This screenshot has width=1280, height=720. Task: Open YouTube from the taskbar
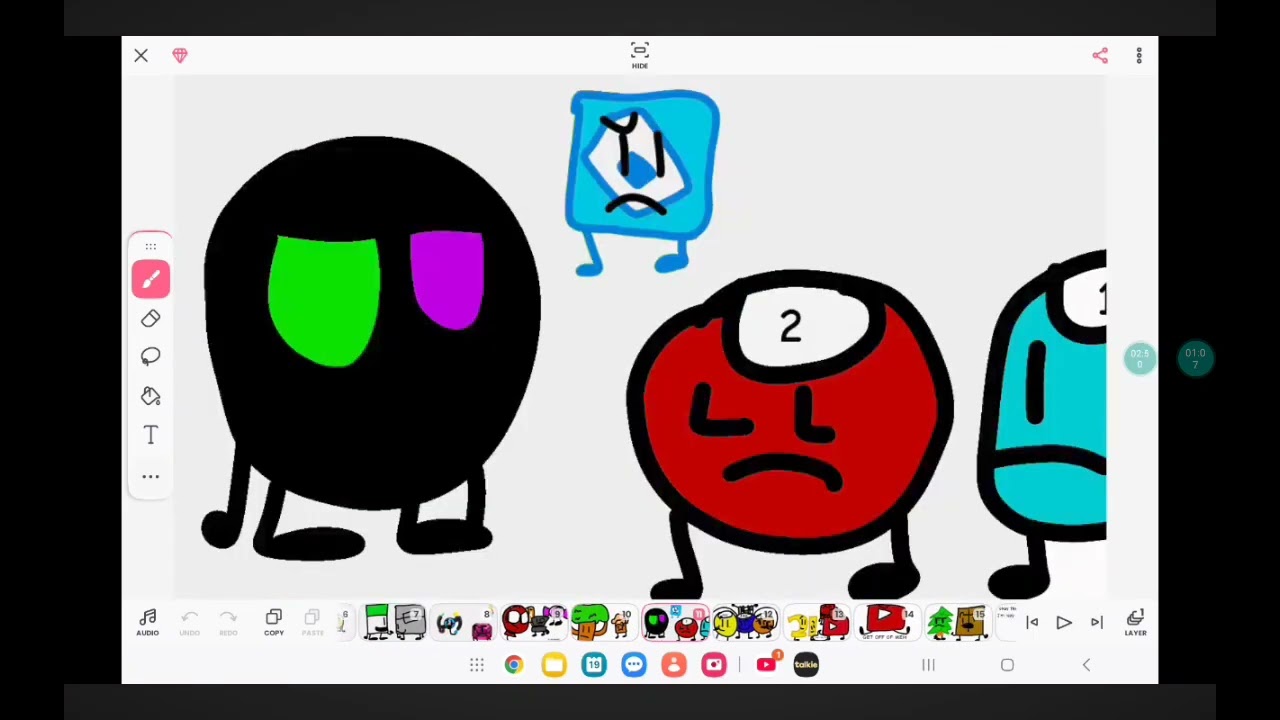click(767, 664)
